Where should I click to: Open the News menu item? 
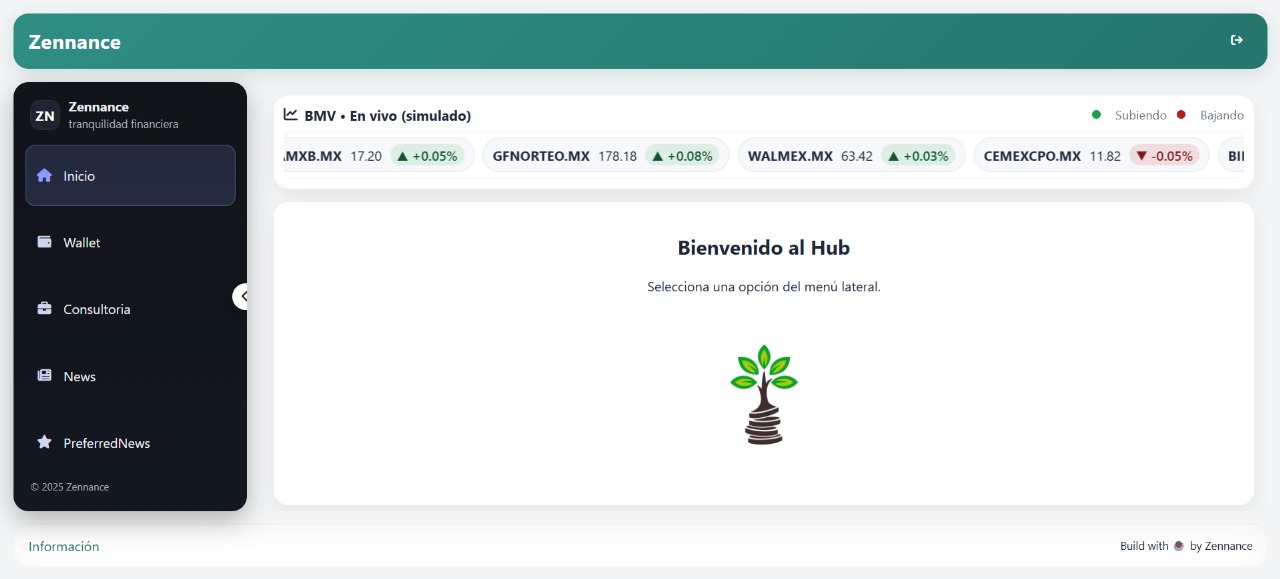[x=130, y=376]
